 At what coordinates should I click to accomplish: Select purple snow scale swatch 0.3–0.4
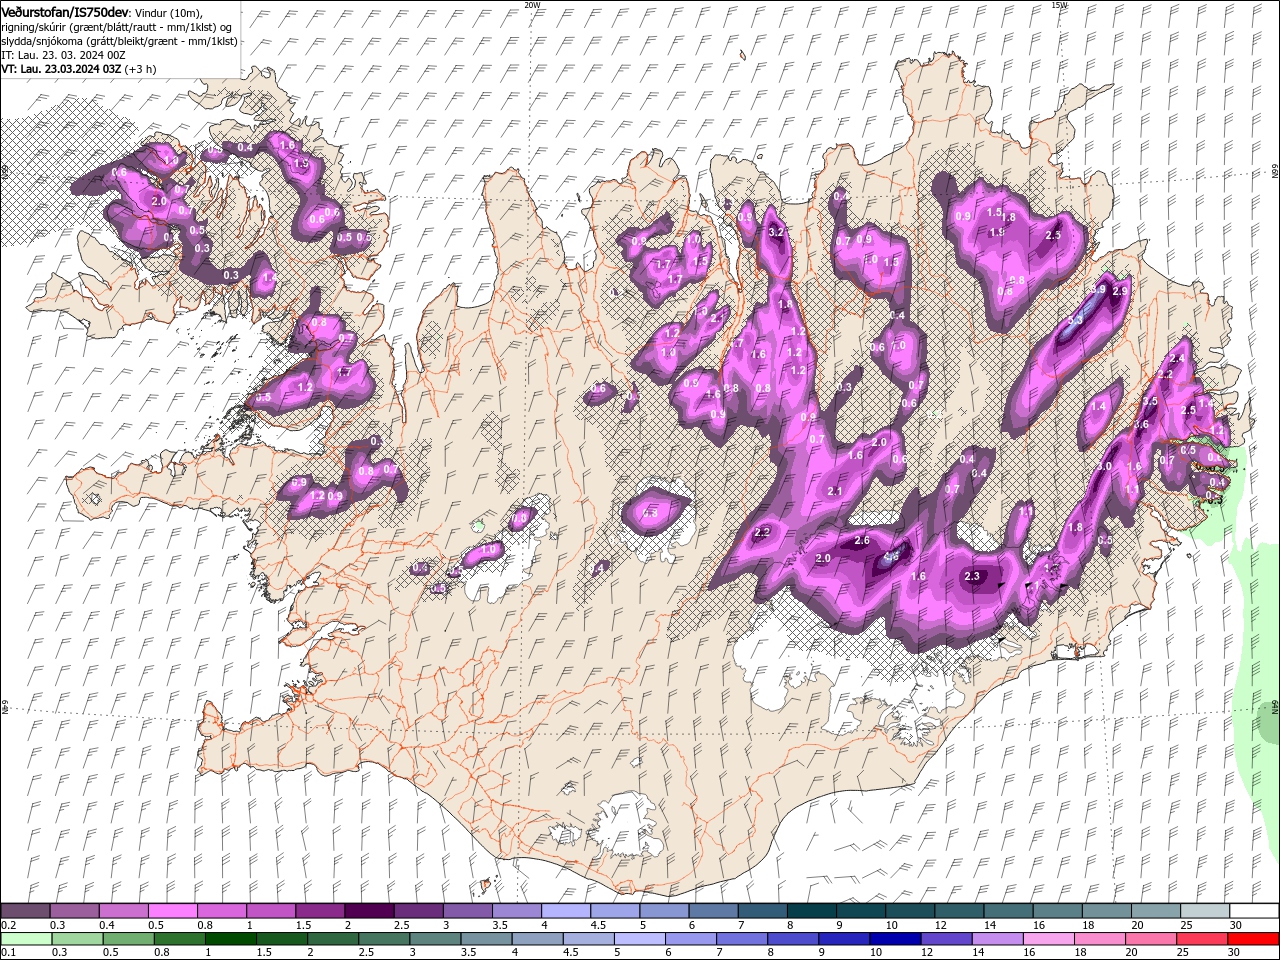click(x=74, y=911)
